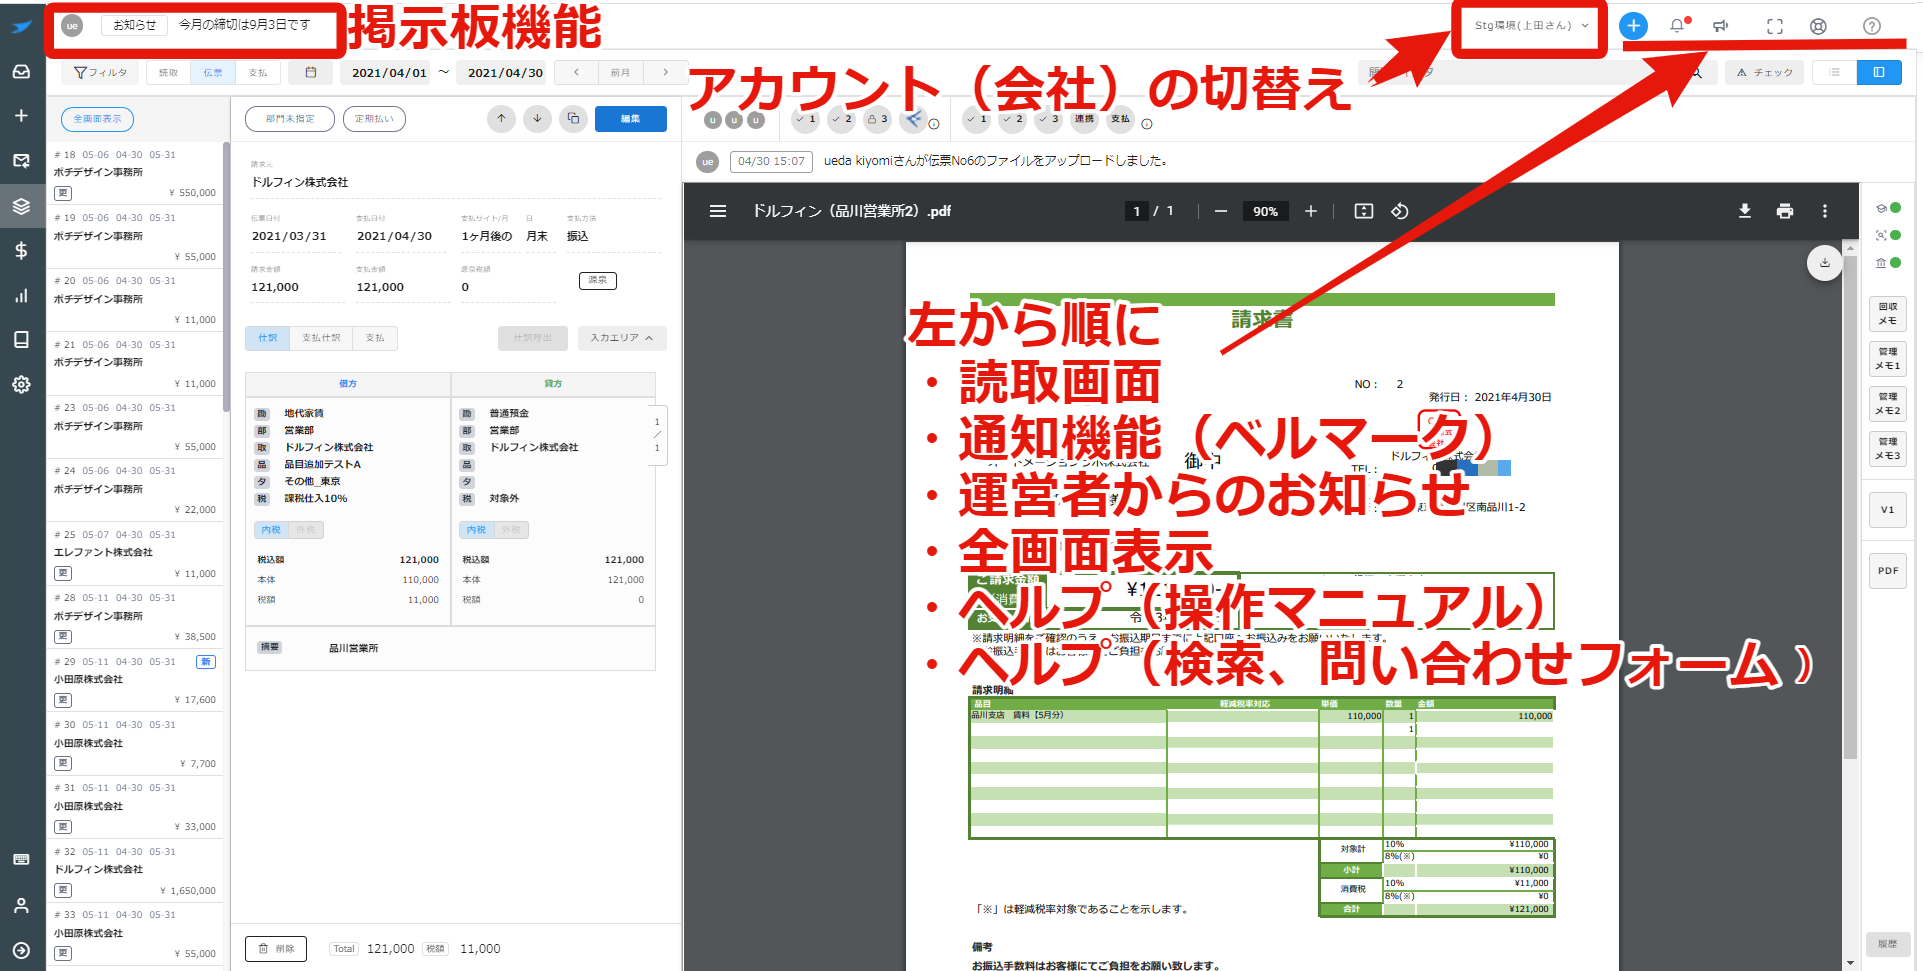1923x971 pixels.
Task: Open the dollar payment icon in sidebar
Action: pyautogui.click(x=21, y=250)
